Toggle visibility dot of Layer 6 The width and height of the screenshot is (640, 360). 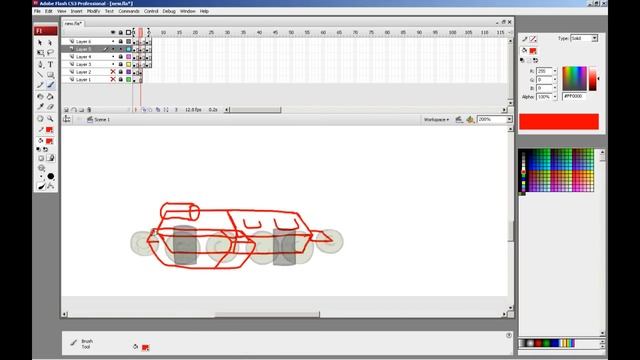coord(113,42)
